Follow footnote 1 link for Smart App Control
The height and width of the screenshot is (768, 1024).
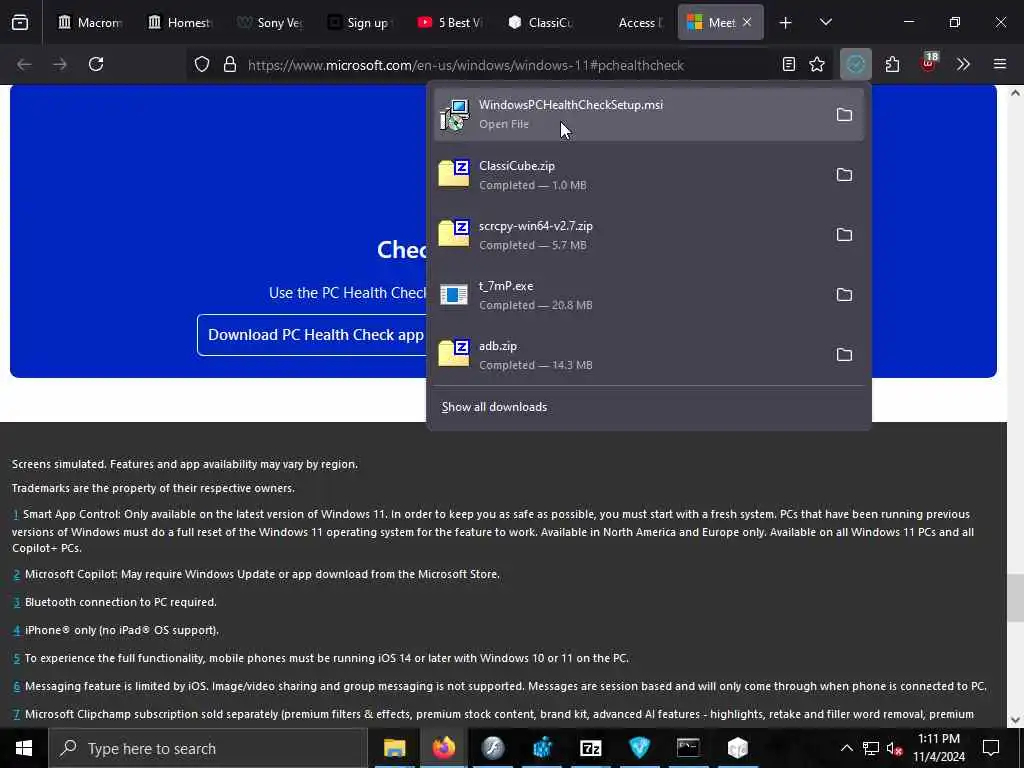(x=15, y=515)
